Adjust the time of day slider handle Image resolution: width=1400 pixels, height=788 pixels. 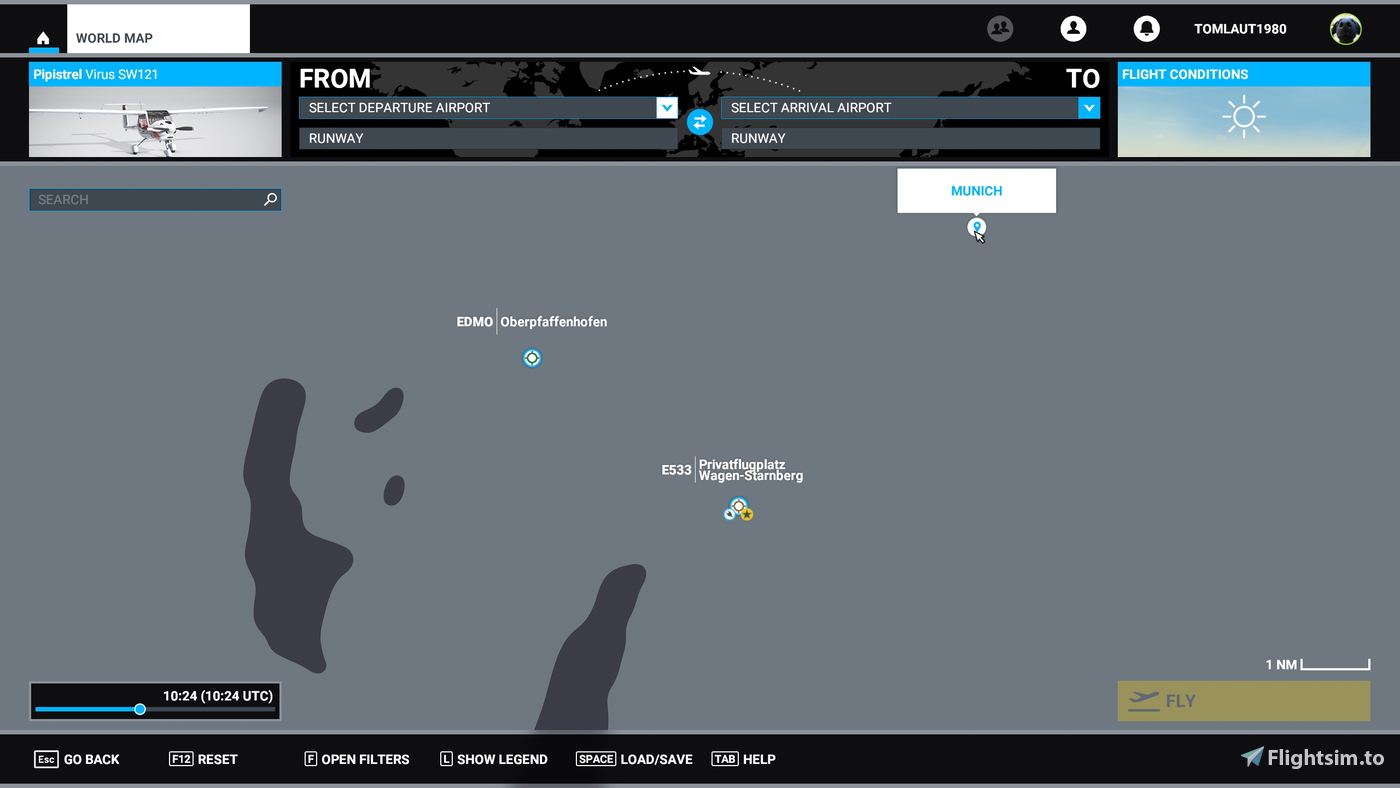coord(140,709)
